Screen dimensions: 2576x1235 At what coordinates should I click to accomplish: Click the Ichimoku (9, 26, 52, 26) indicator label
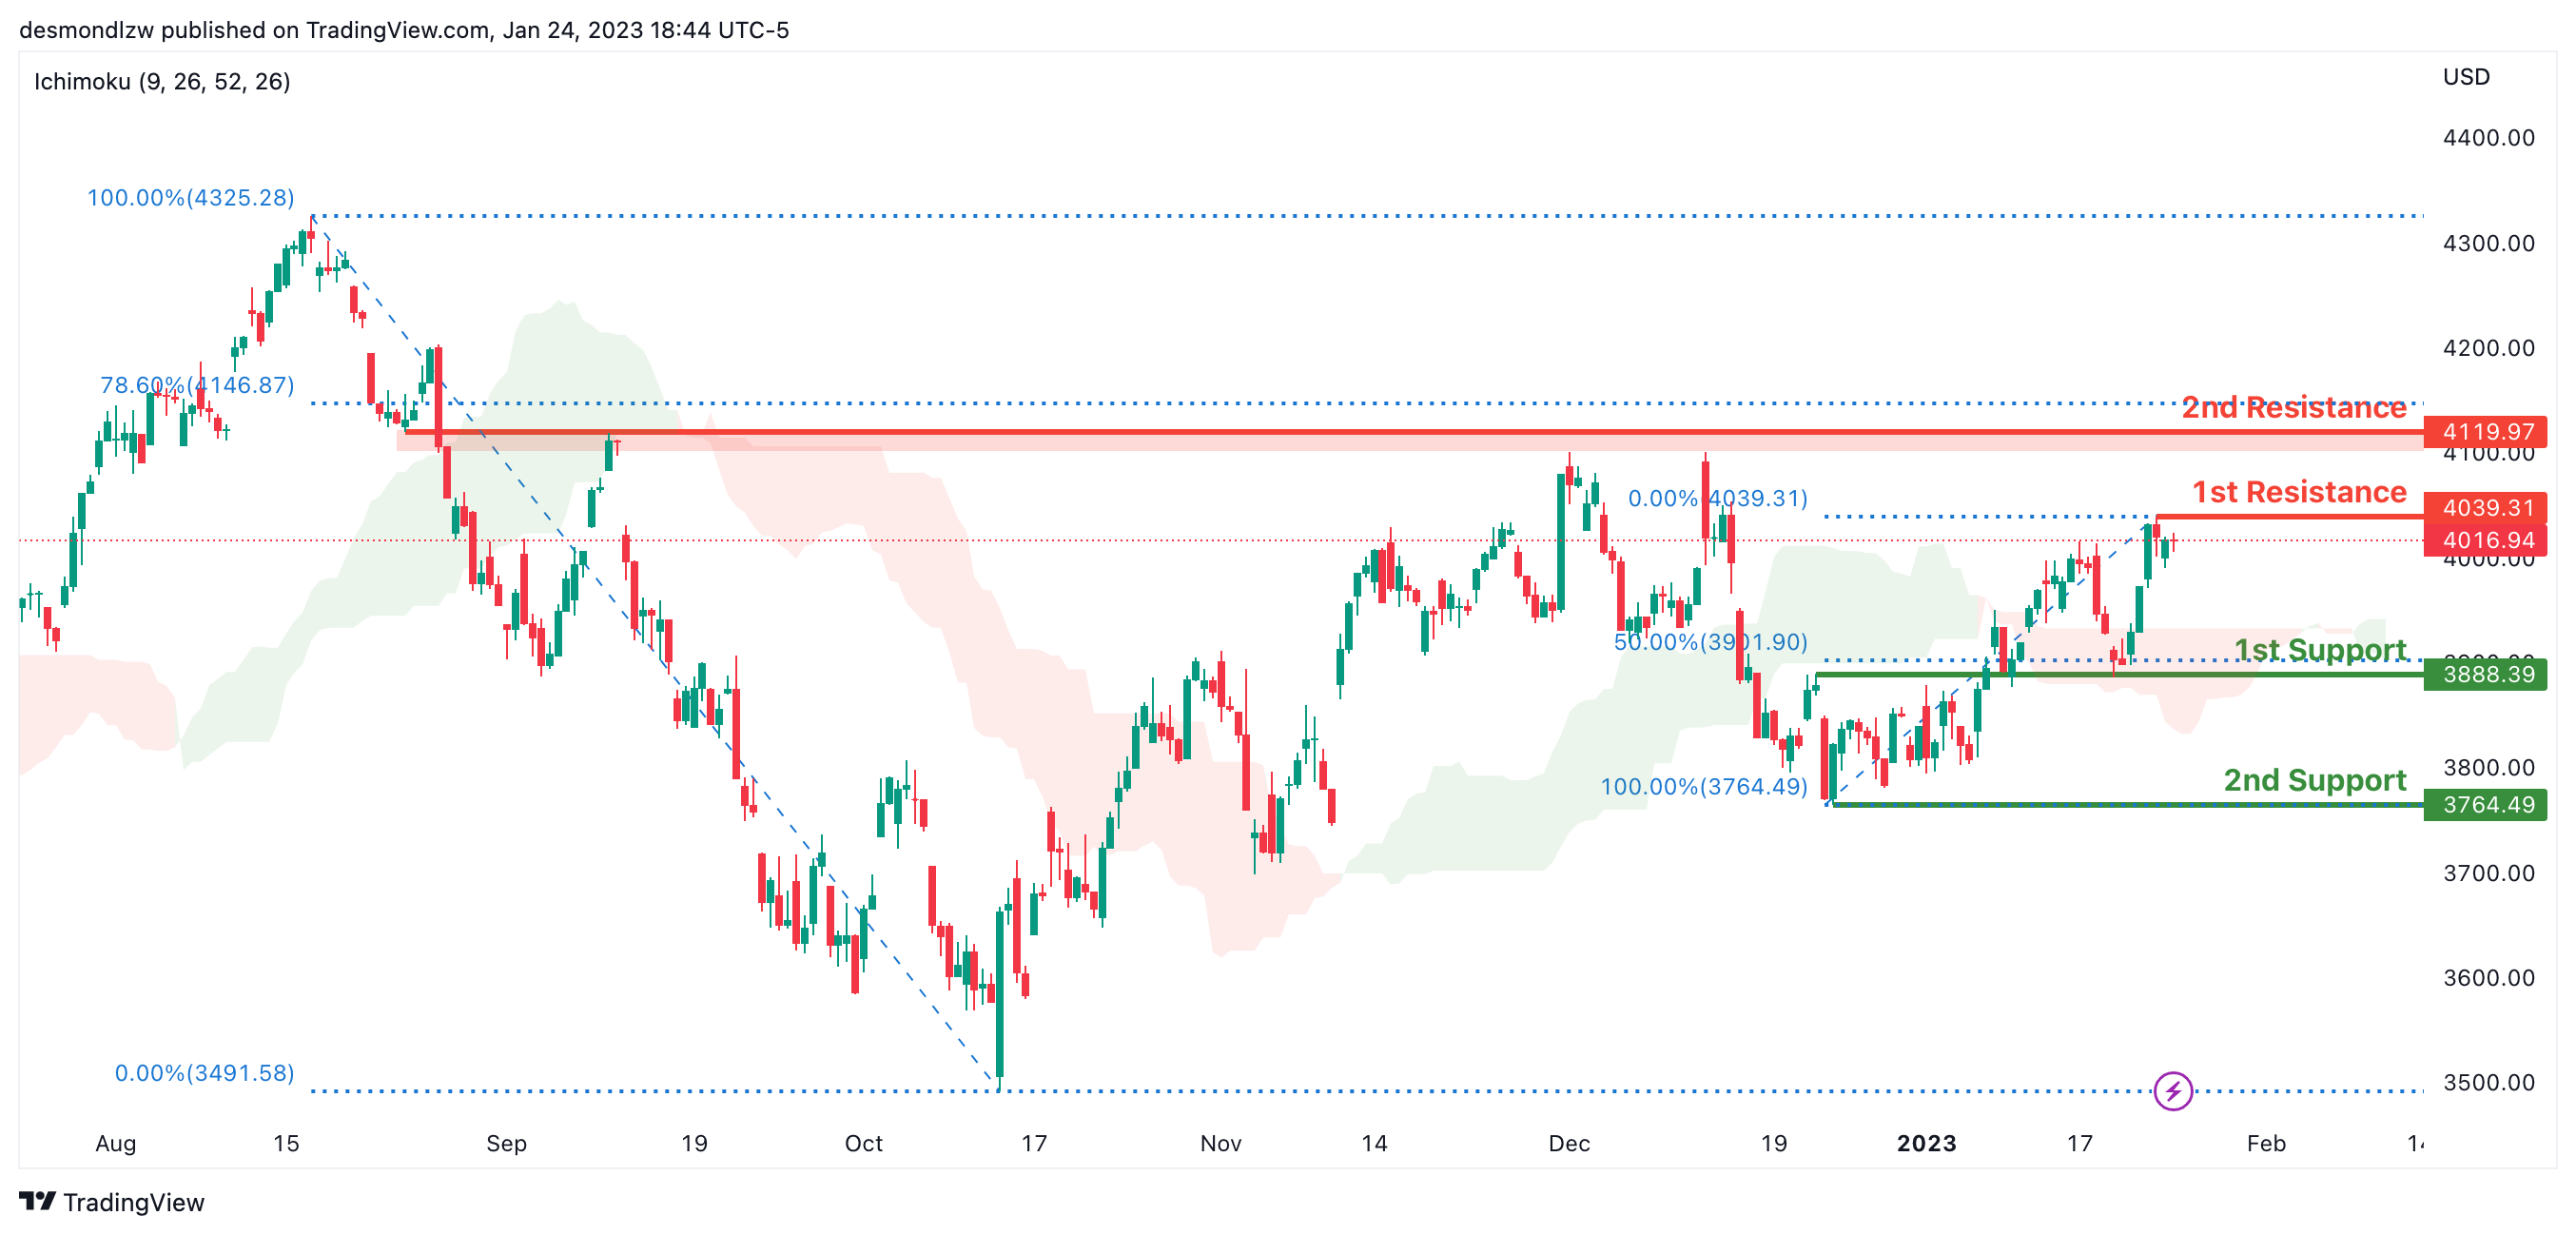click(x=162, y=81)
